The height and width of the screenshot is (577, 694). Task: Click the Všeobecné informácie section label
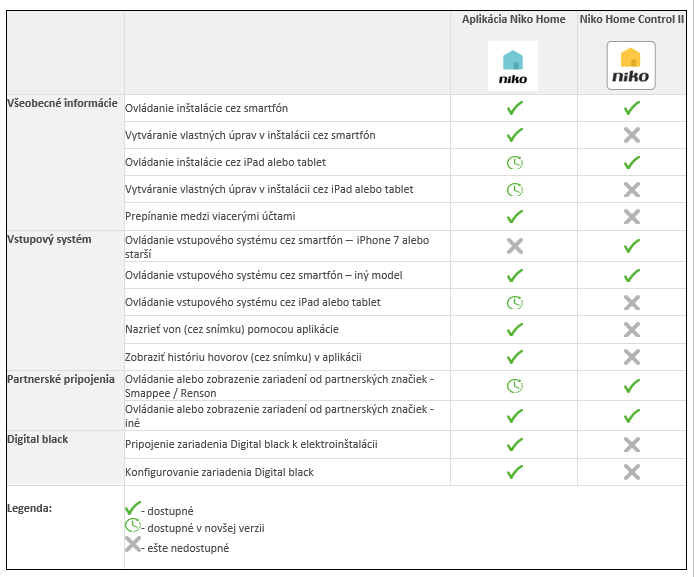pos(62,103)
